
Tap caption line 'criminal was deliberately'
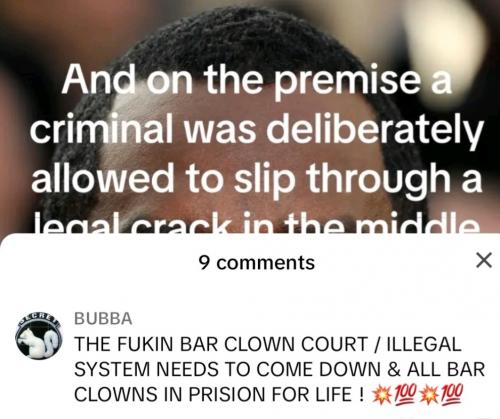[257, 129]
